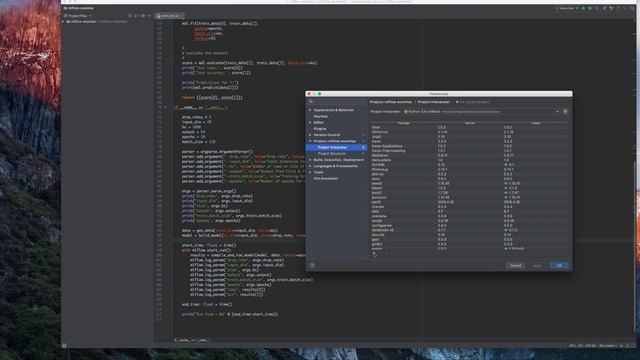Select the chardet package row
Viewport: 640px width, 360px height.
click(469, 207)
